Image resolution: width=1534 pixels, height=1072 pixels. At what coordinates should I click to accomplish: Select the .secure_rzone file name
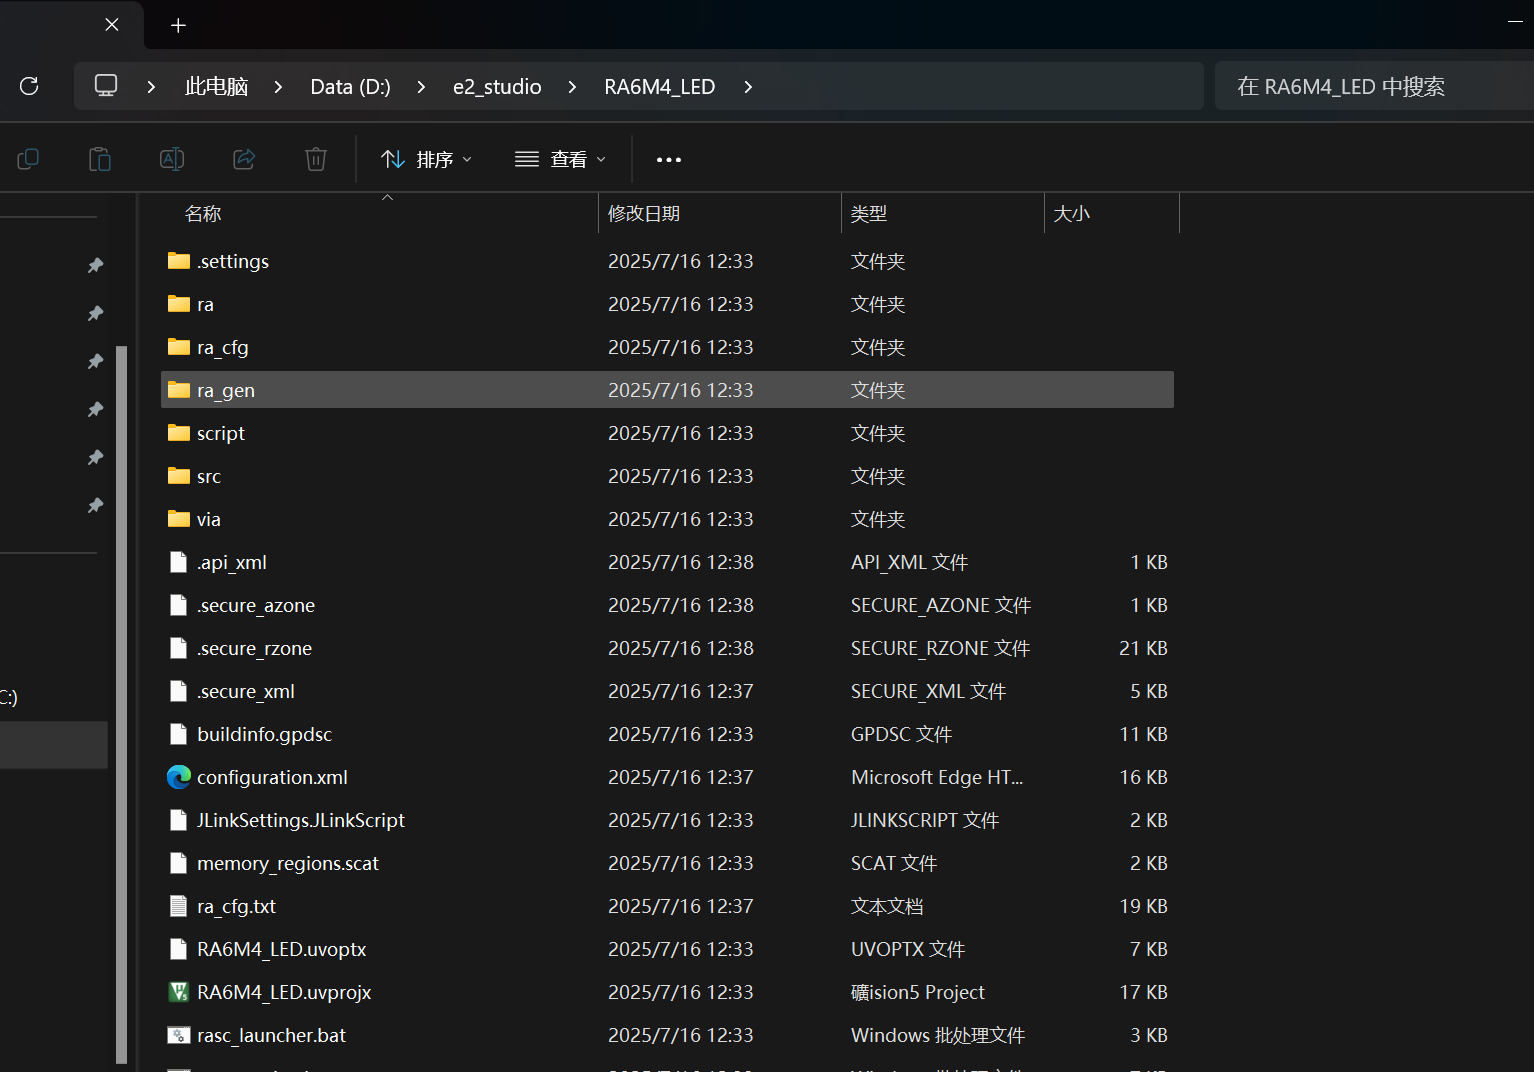pos(255,649)
